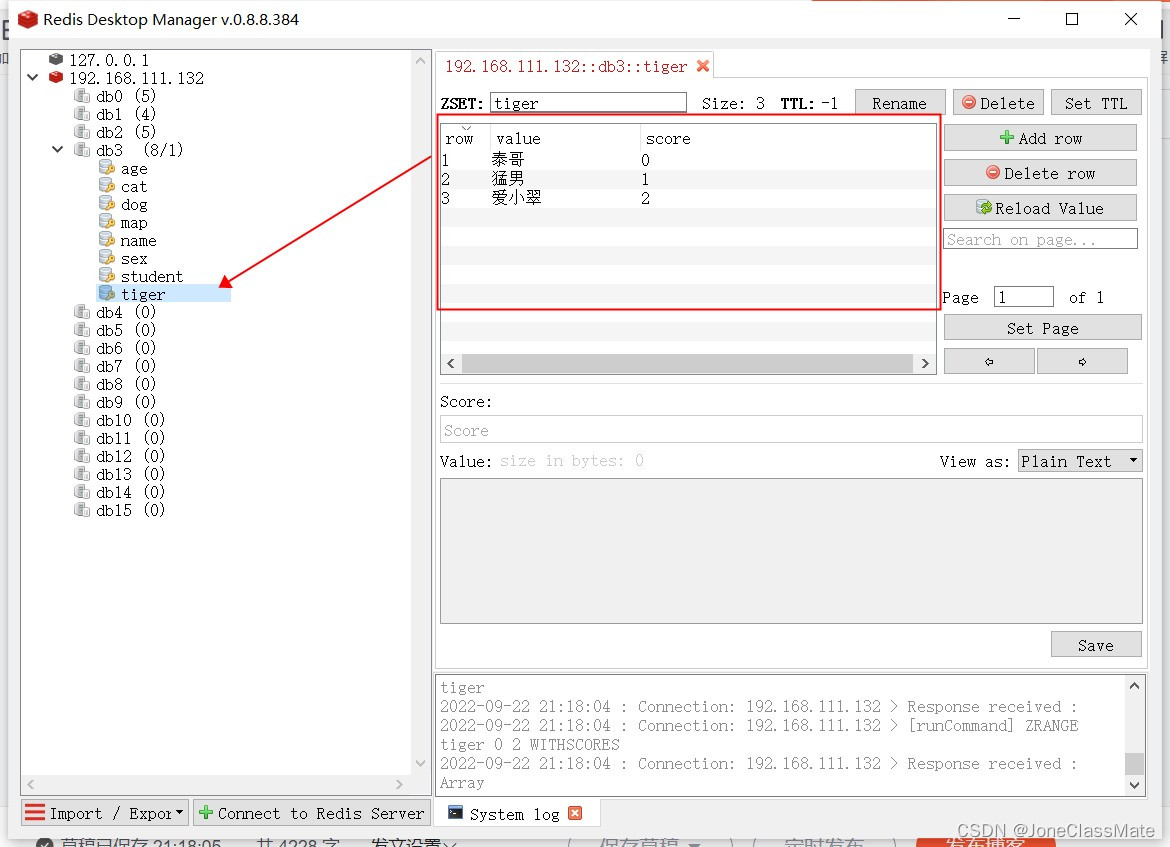Sort the table by the row column
This screenshot has width=1170, height=847.
click(464, 138)
